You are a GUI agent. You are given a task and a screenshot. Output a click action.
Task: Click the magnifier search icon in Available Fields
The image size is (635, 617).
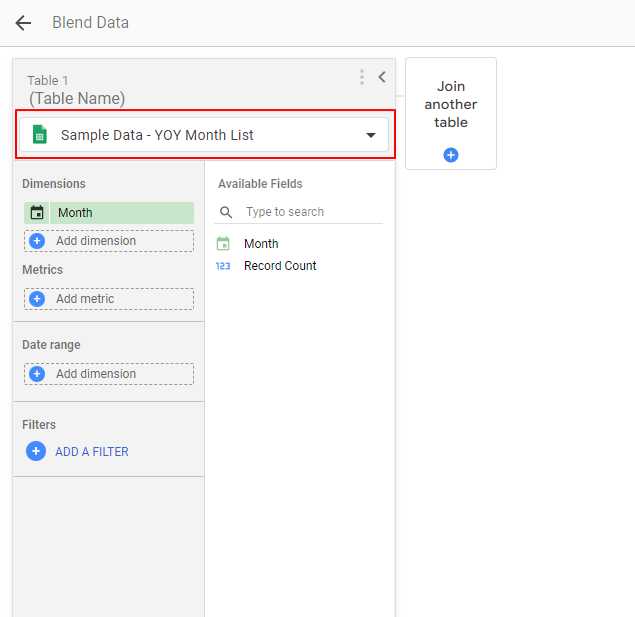click(x=226, y=212)
